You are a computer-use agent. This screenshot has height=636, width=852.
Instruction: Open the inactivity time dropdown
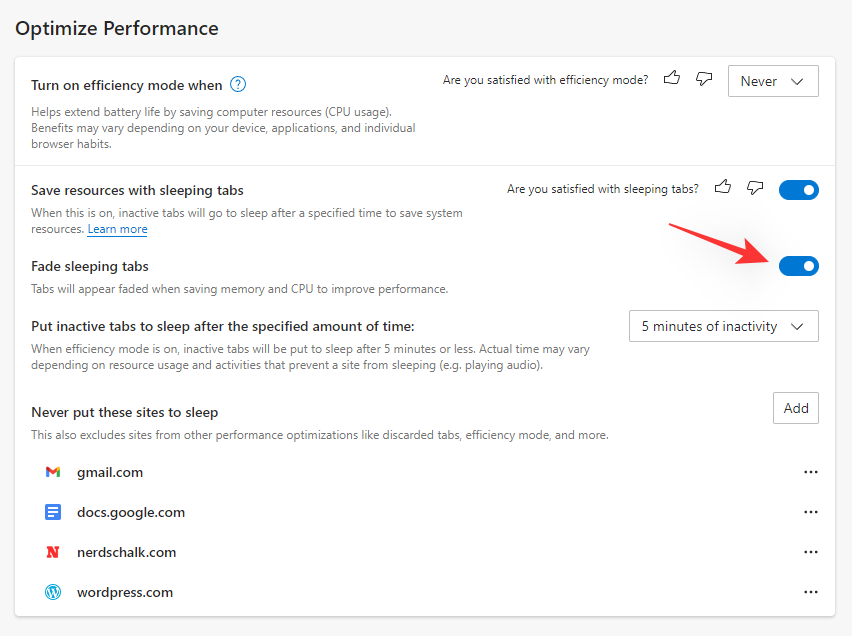tap(723, 325)
